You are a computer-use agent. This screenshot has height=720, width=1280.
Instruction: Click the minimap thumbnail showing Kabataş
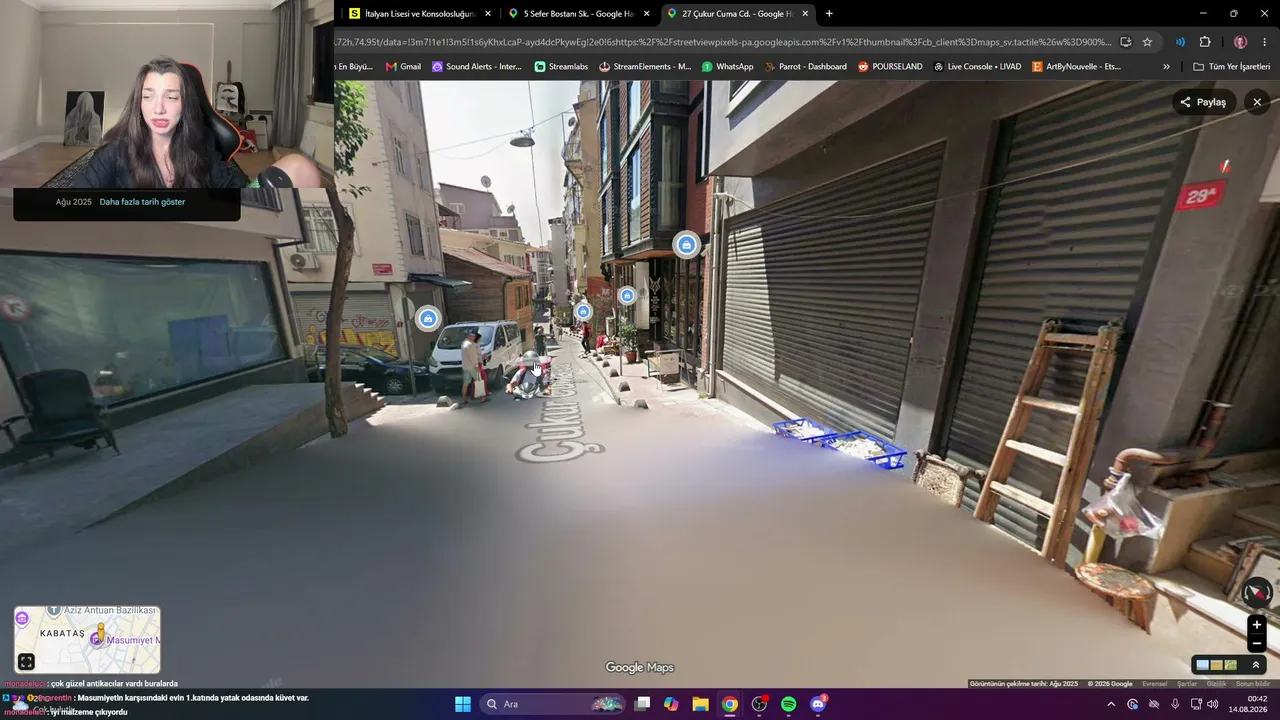pyautogui.click(x=87, y=640)
